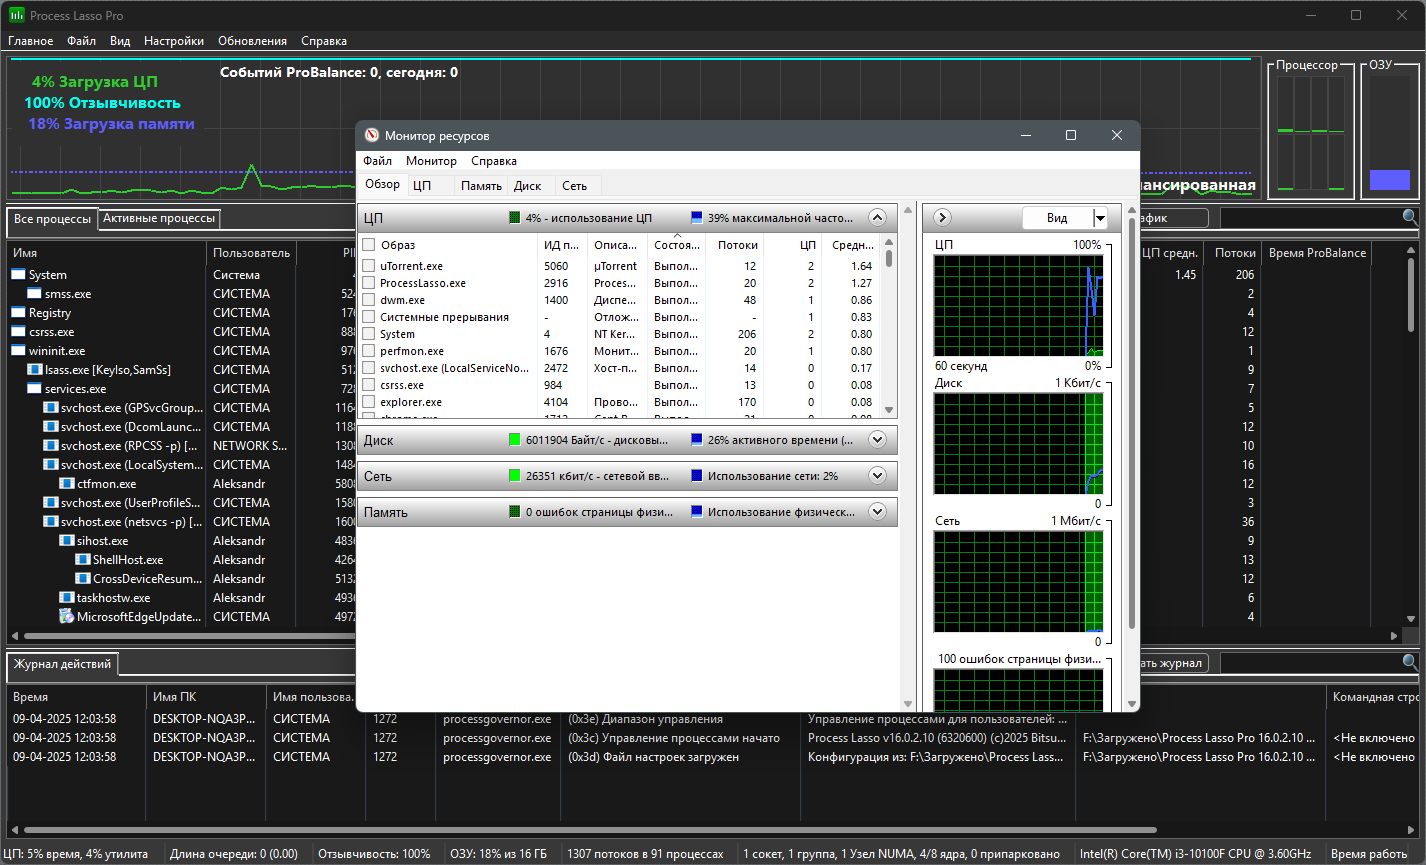Image resolution: width=1426 pixels, height=865 pixels.
Task: Click the CrossDeviceResum process icon
Action: [x=82, y=578]
